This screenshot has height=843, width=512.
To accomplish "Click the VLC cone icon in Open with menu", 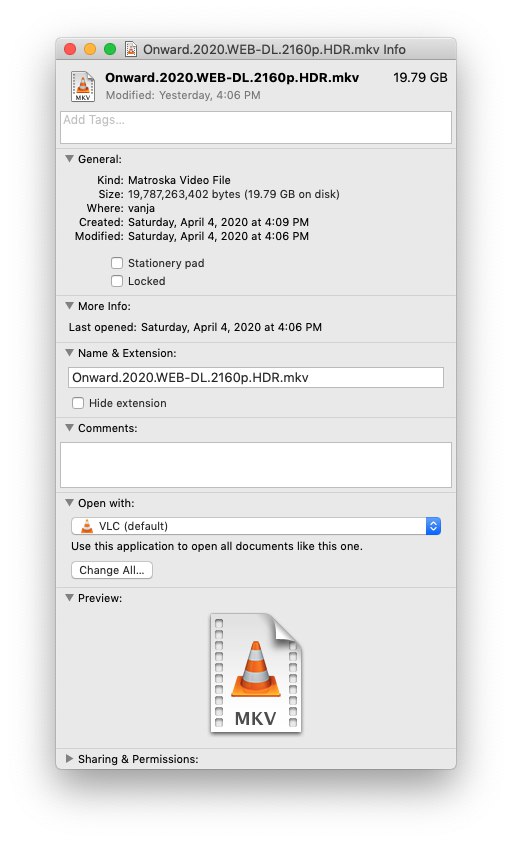I will 87,526.
